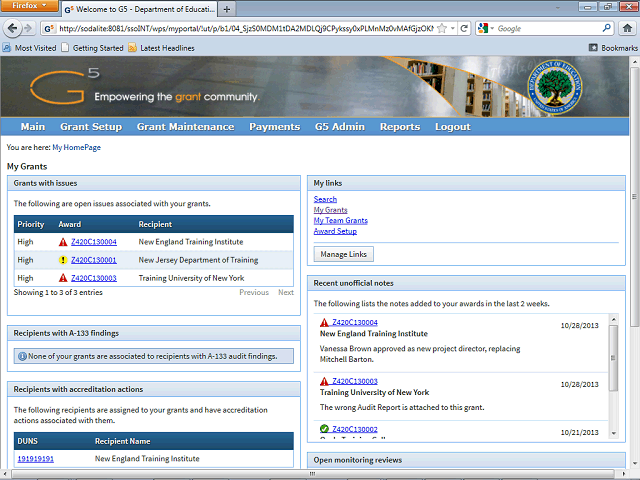Click New Jersey Department of Training cell
The height and width of the screenshot is (480, 640).
click(x=198, y=260)
